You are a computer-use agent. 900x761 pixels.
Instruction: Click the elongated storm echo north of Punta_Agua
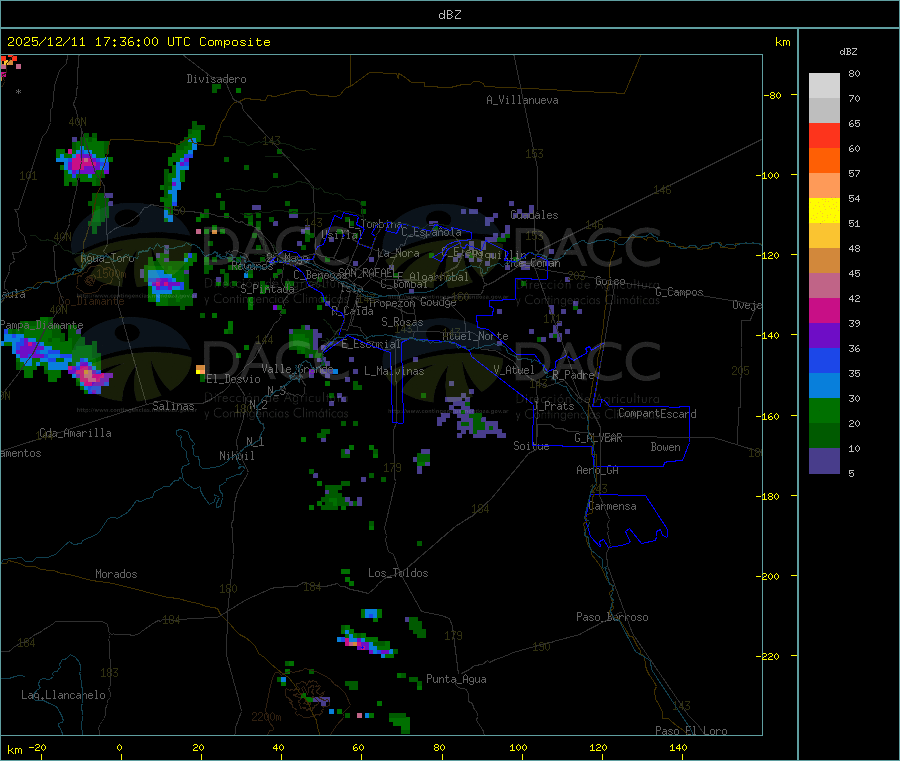coord(367,642)
